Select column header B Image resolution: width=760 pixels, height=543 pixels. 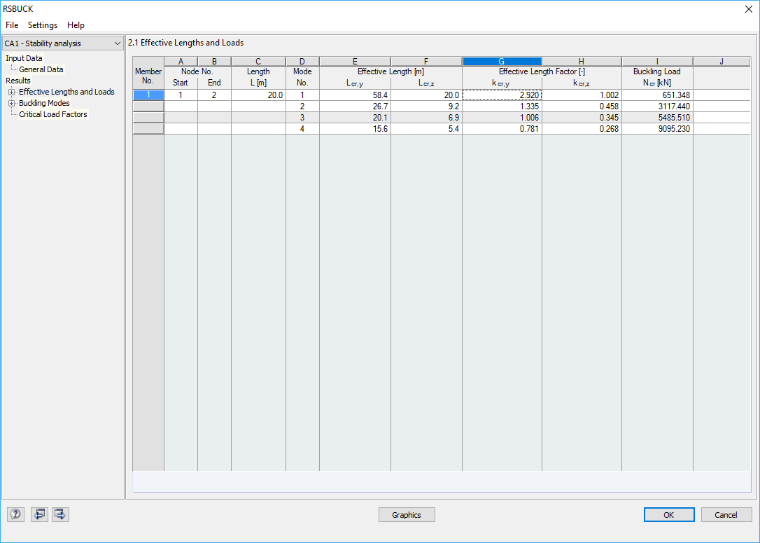coord(214,61)
